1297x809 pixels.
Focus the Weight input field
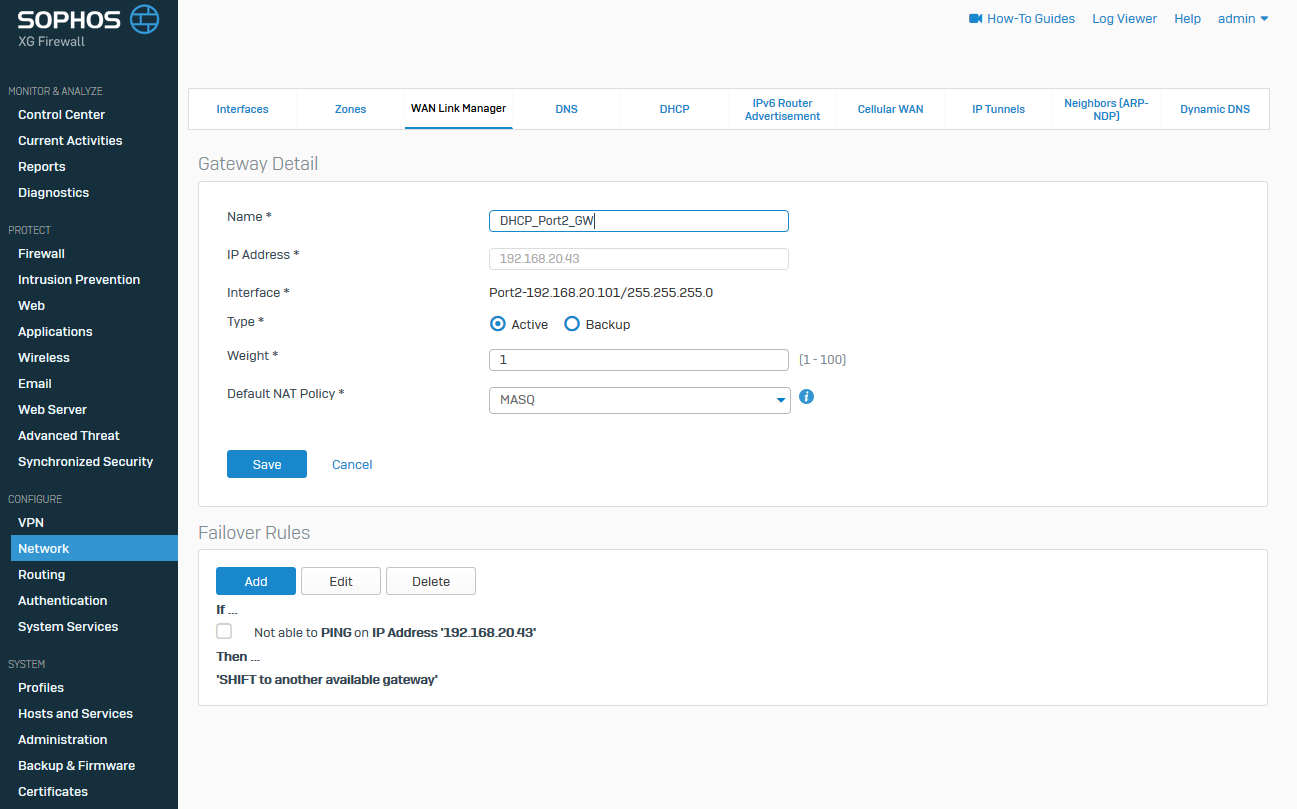[638, 359]
